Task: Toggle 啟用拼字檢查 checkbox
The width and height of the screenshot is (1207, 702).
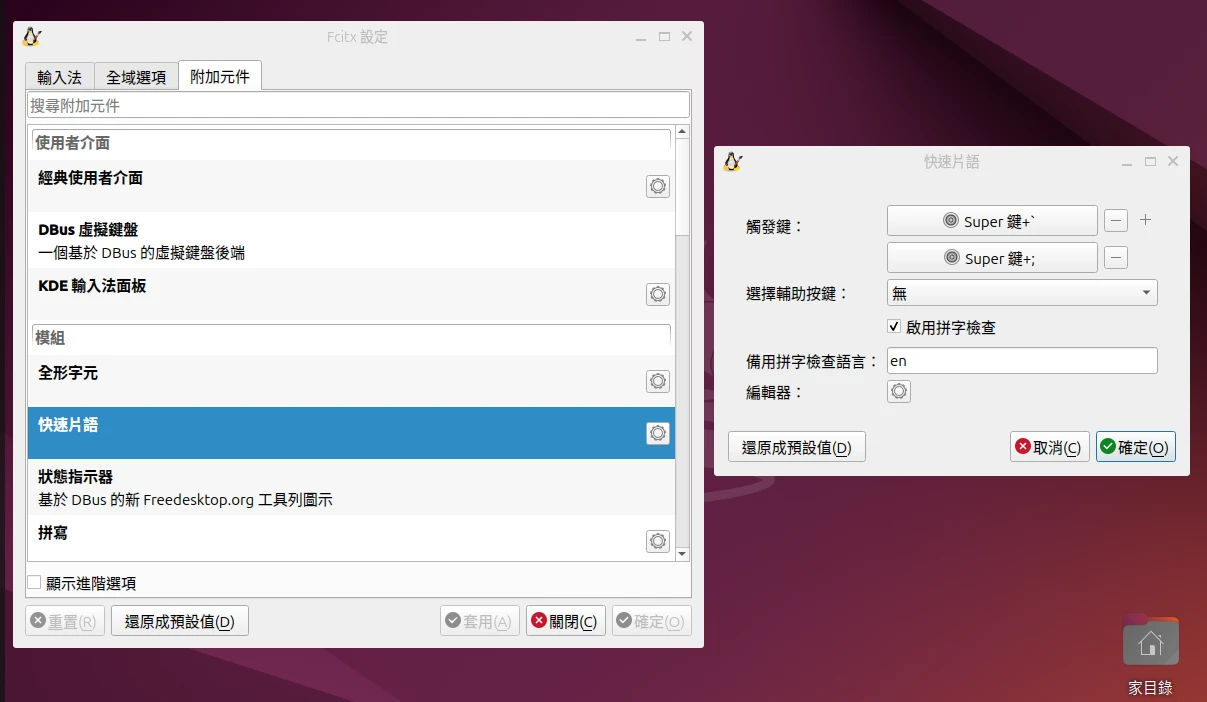Action: point(895,327)
